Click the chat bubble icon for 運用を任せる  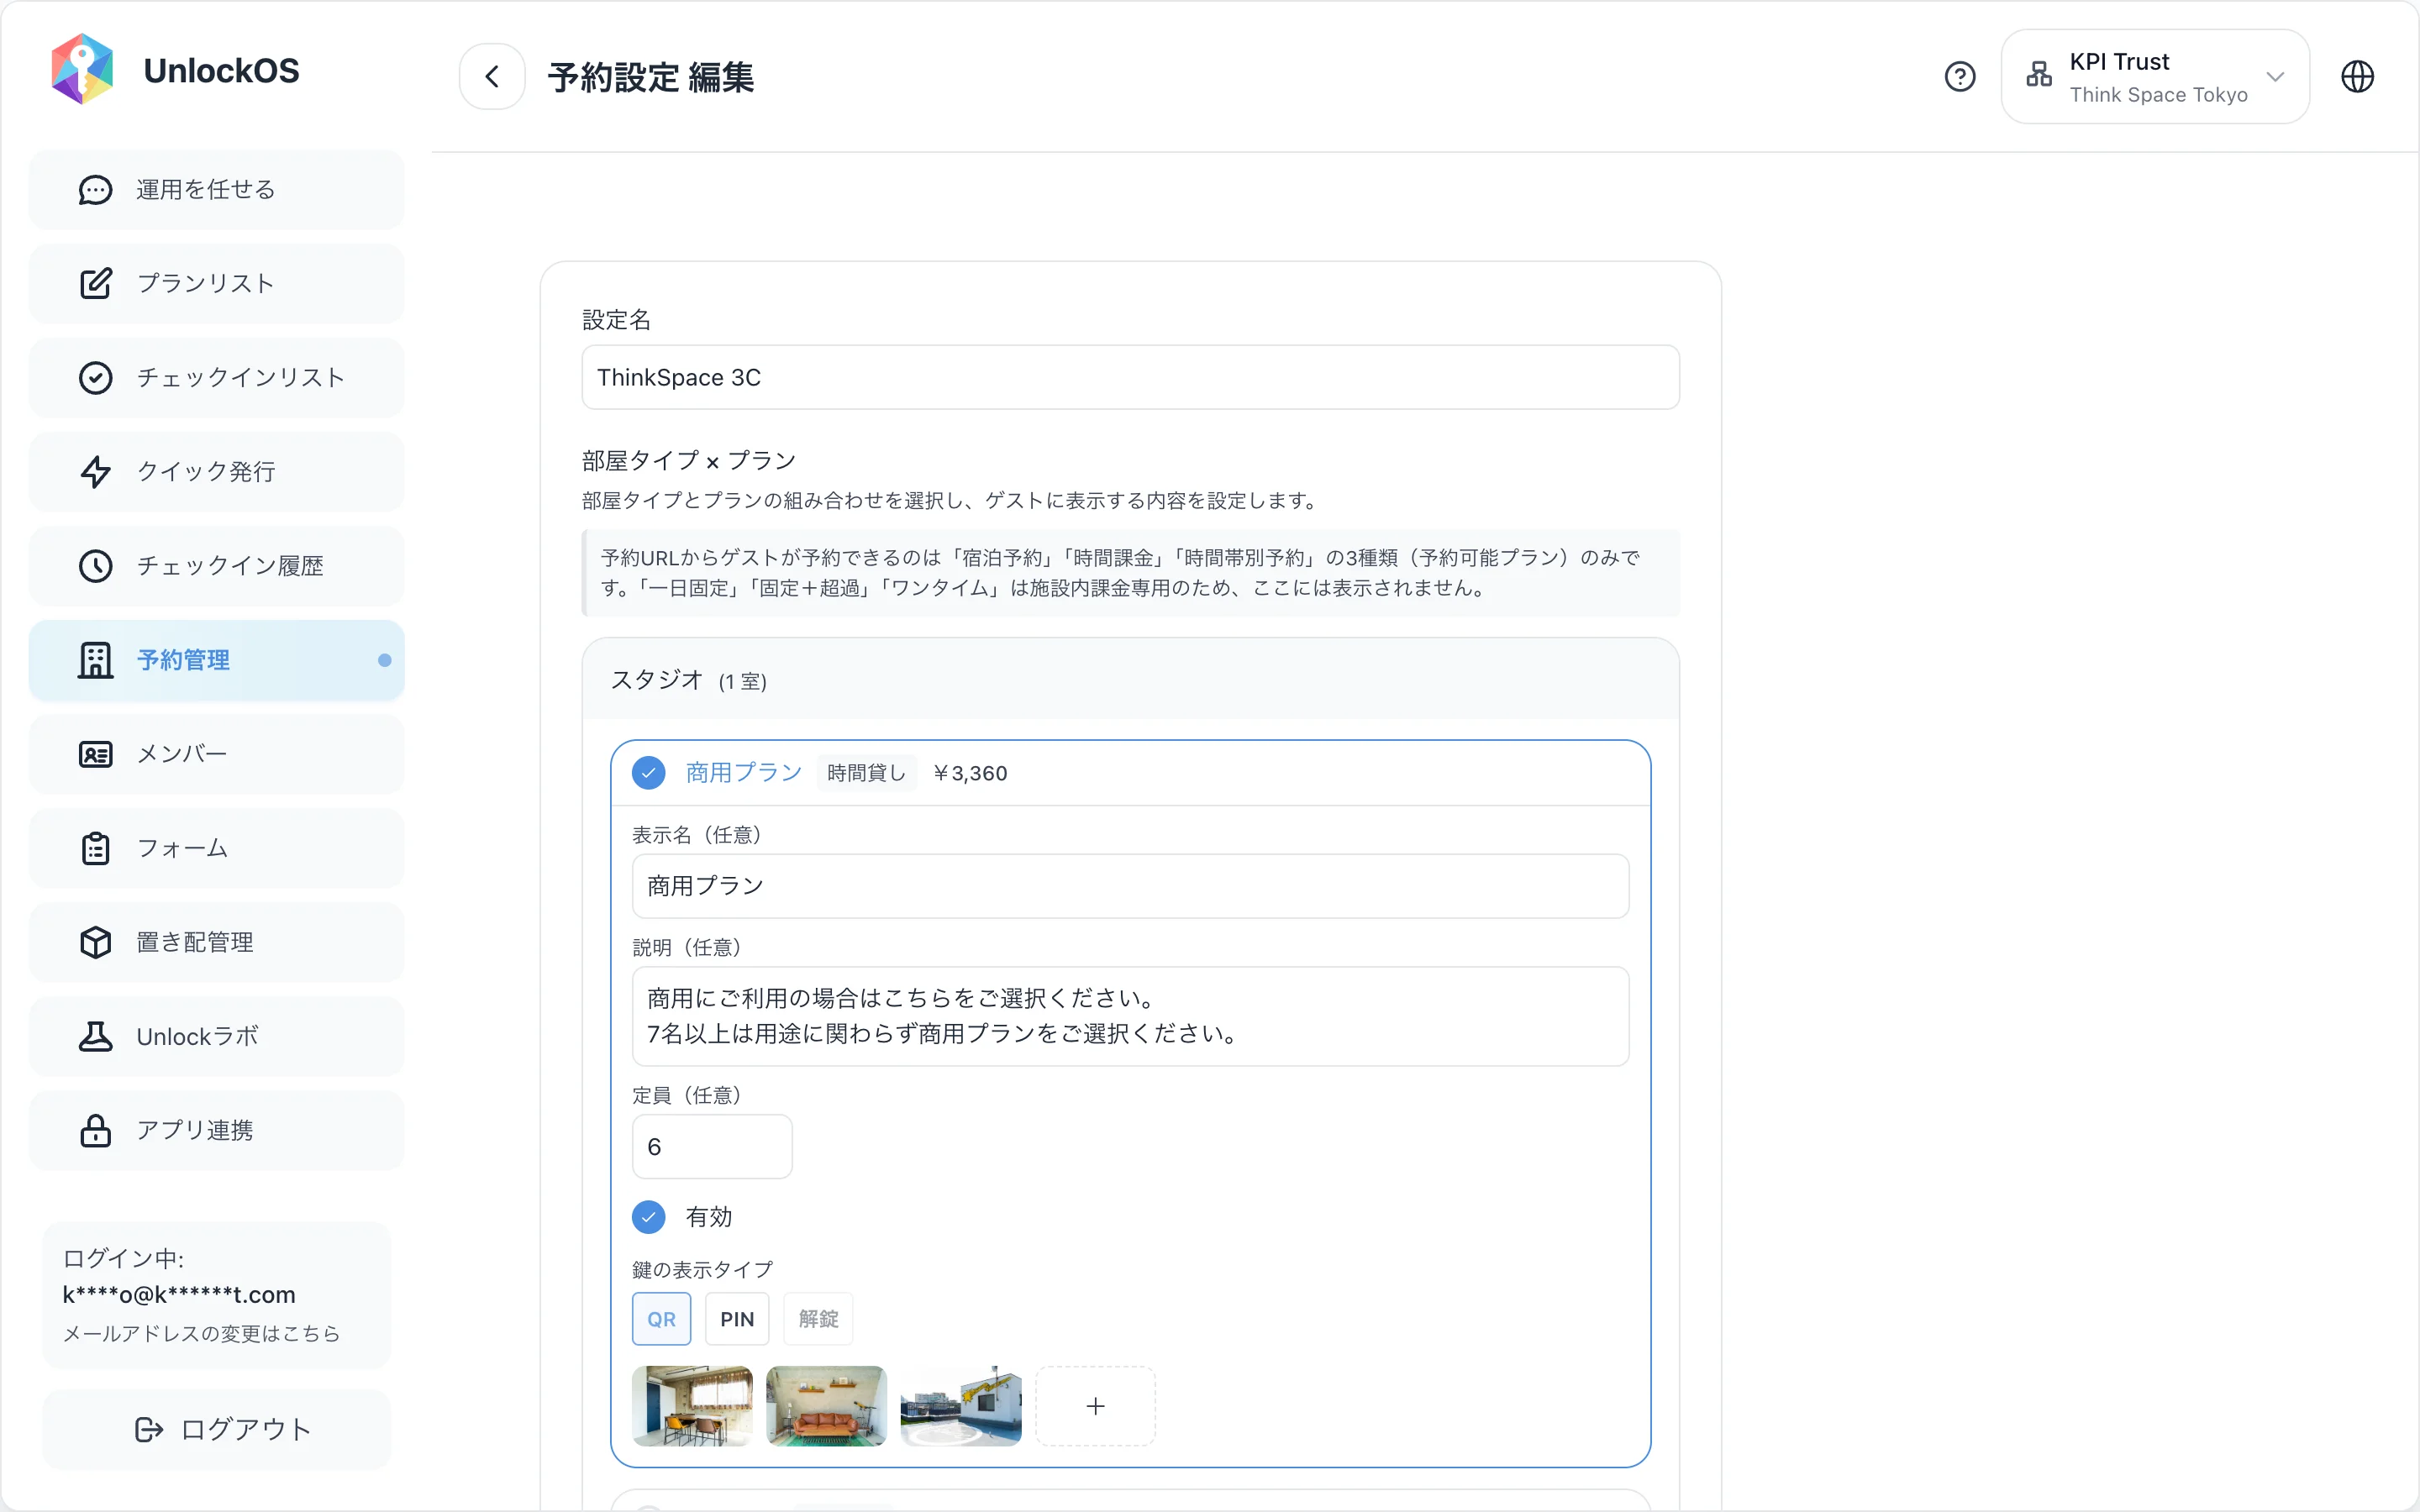95,190
